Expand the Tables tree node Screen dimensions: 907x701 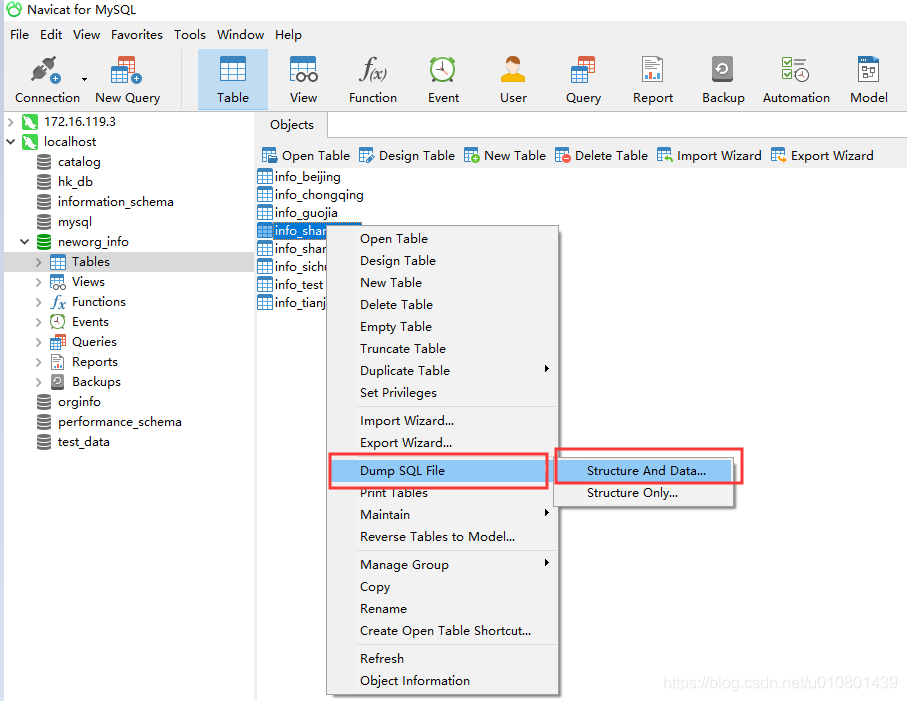pos(38,262)
